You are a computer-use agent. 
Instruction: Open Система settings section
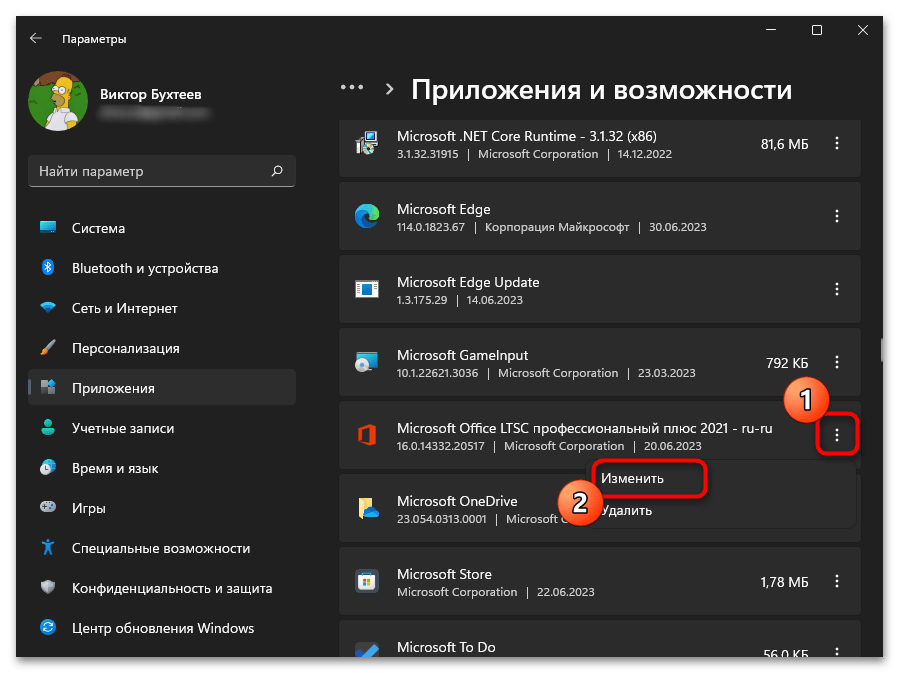coord(162,228)
